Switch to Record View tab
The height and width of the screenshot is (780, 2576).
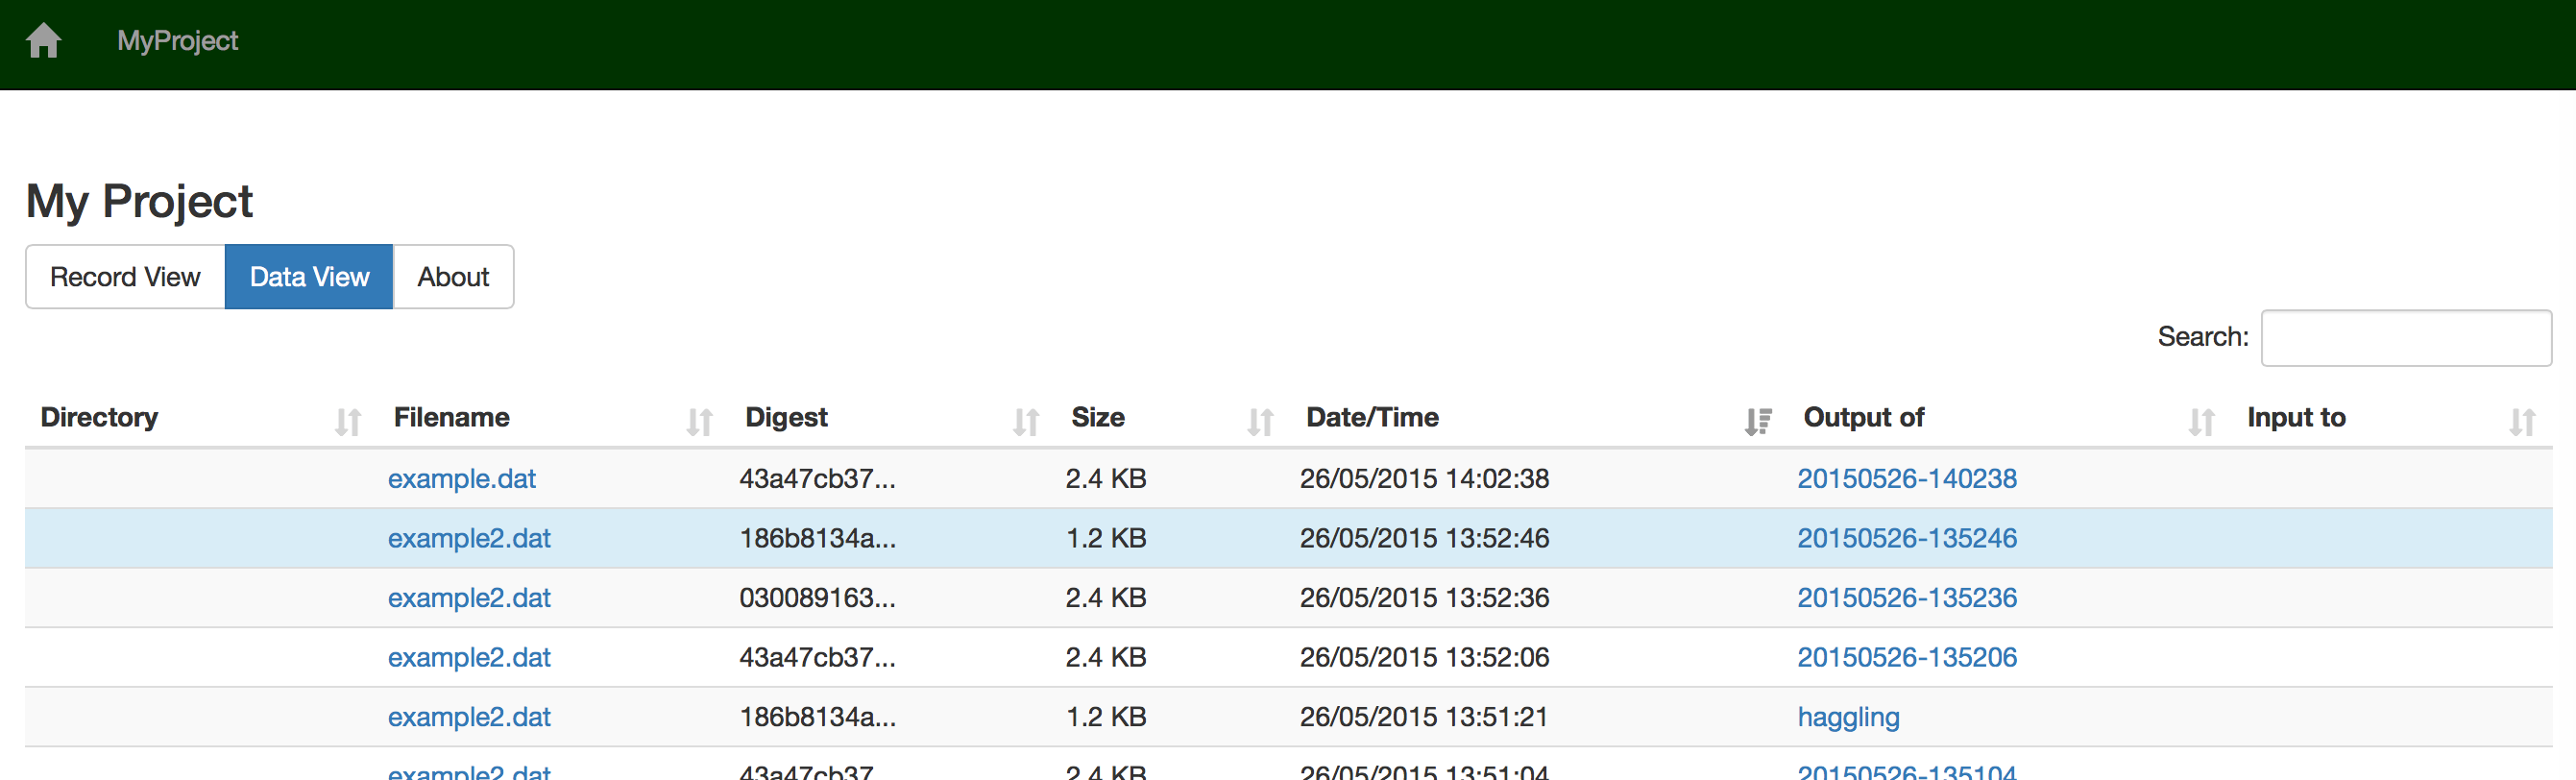pyautogui.click(x=125, y=277)
